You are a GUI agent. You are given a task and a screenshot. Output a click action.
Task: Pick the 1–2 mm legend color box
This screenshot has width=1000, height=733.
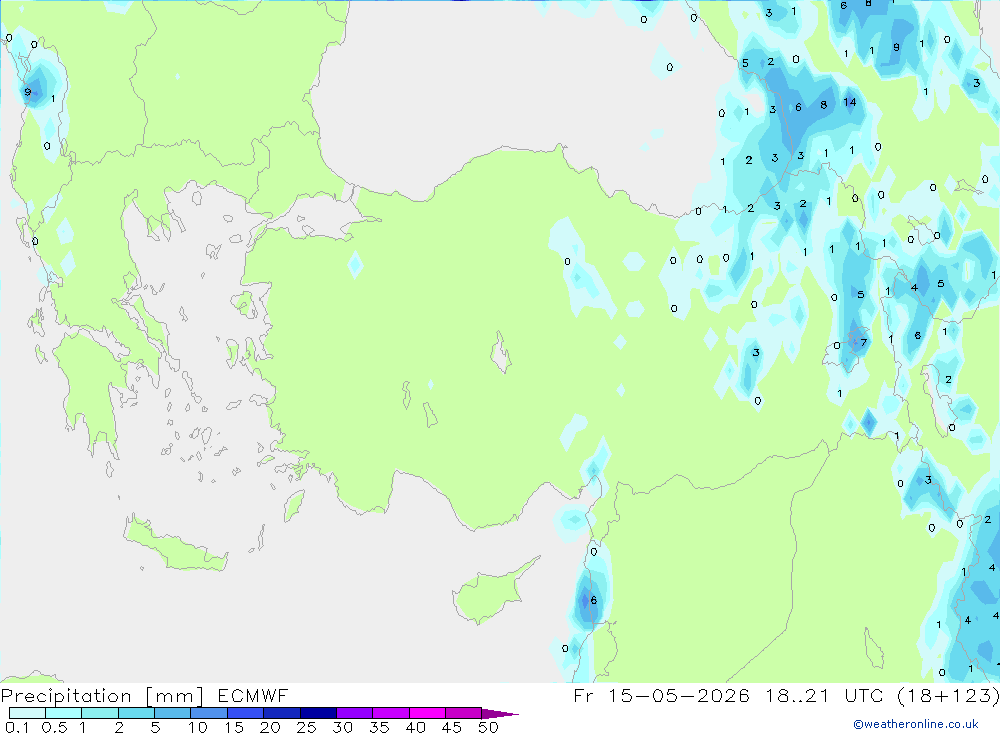tap(99, 713)
